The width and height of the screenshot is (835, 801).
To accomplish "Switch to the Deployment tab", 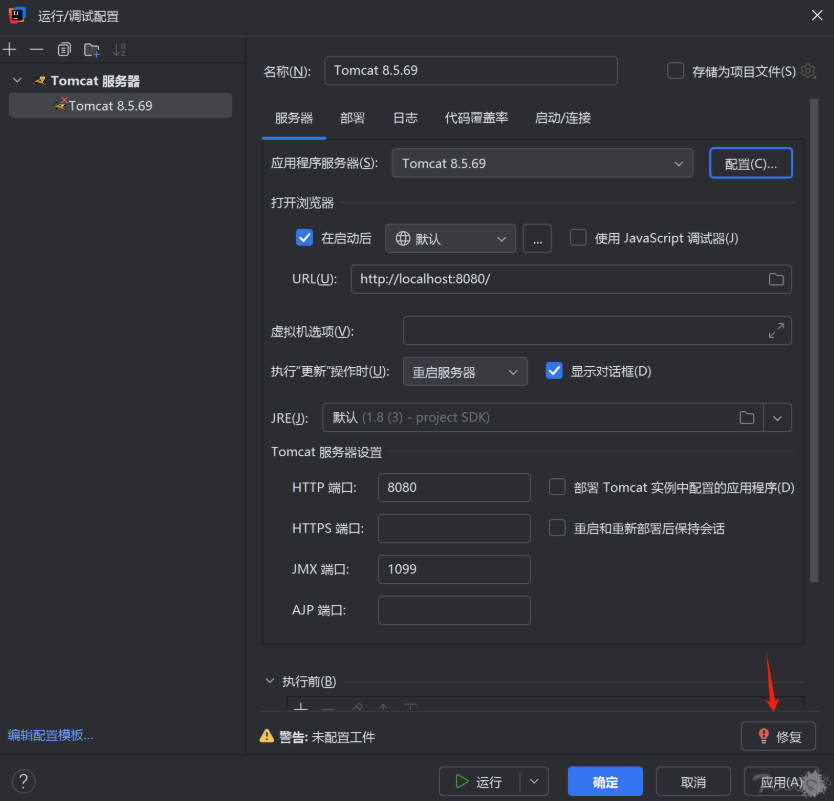I will tap(353, 118).
